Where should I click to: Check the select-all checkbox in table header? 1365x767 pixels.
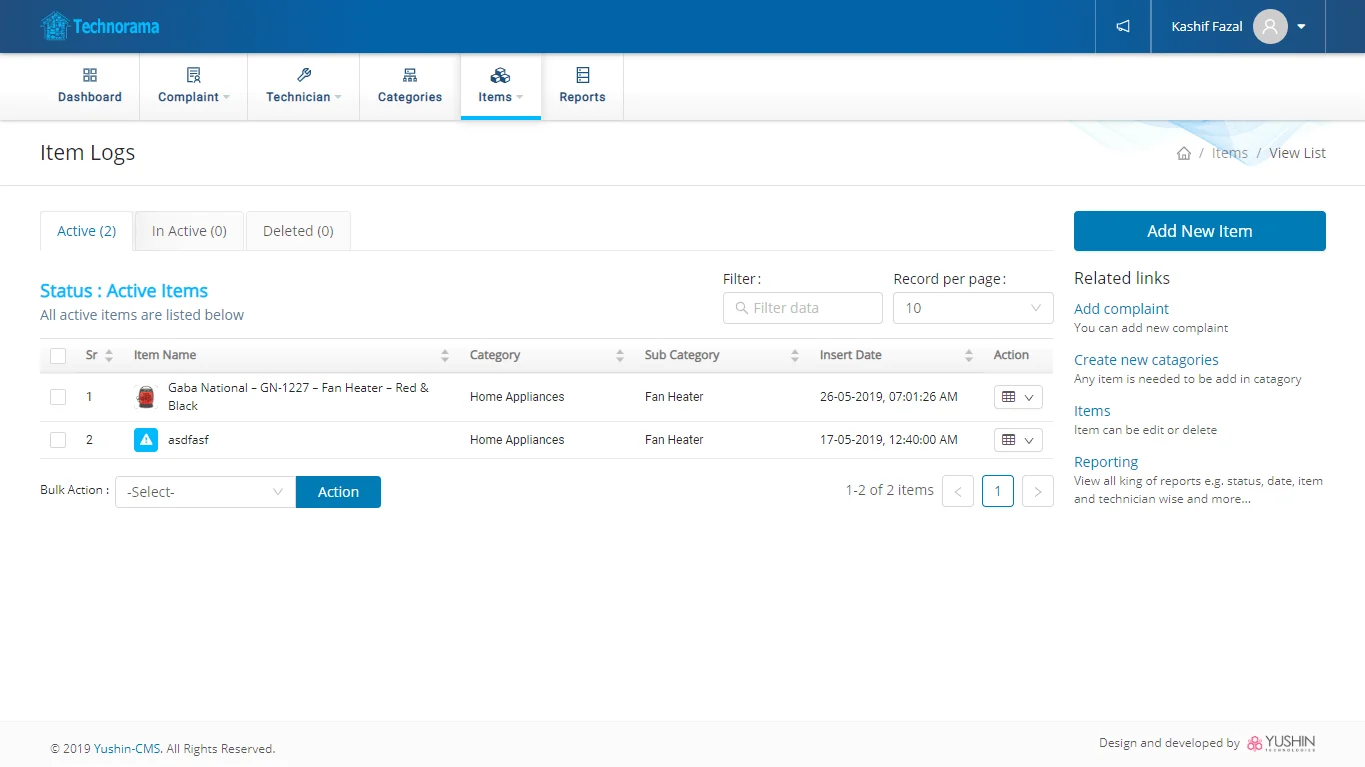[58, 356]
